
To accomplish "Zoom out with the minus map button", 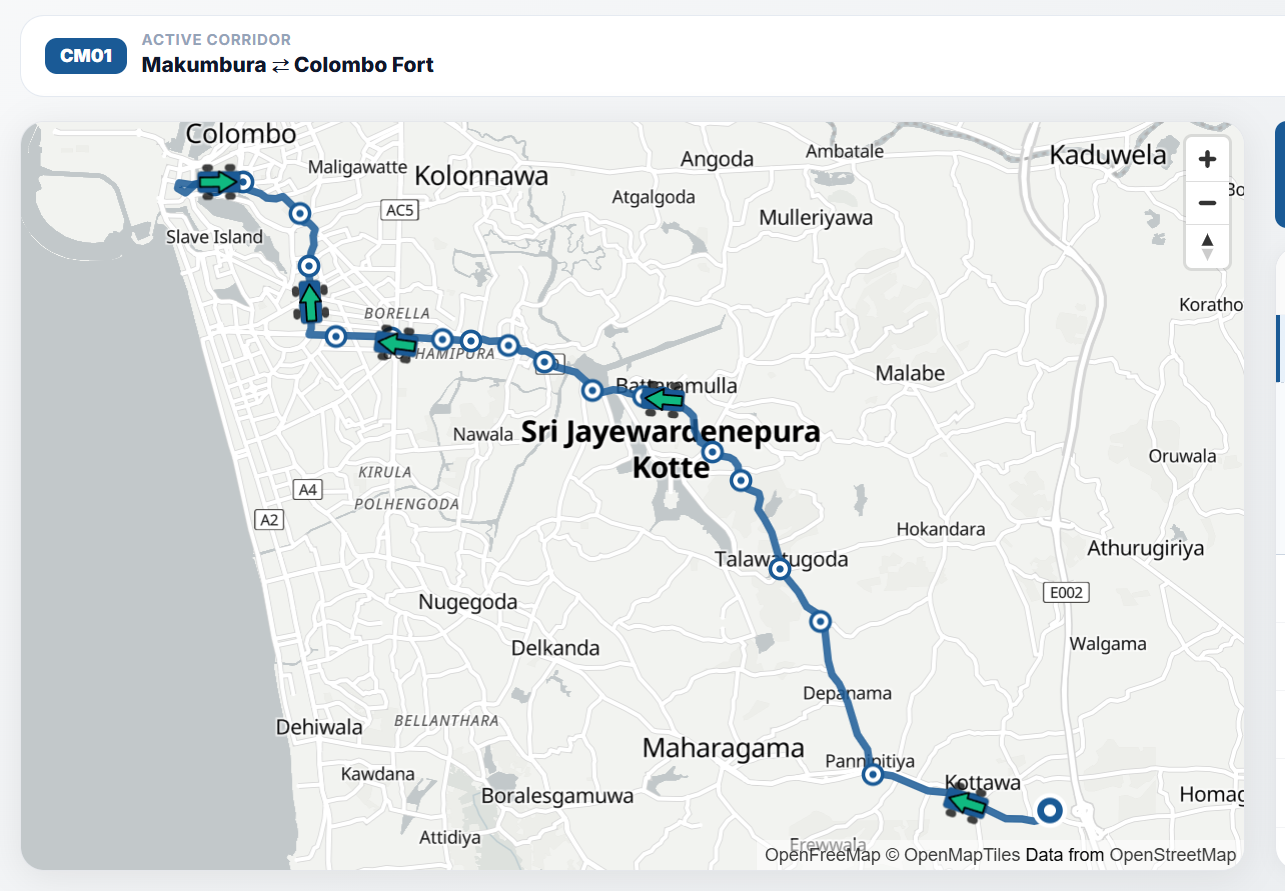I will 1207,203.
